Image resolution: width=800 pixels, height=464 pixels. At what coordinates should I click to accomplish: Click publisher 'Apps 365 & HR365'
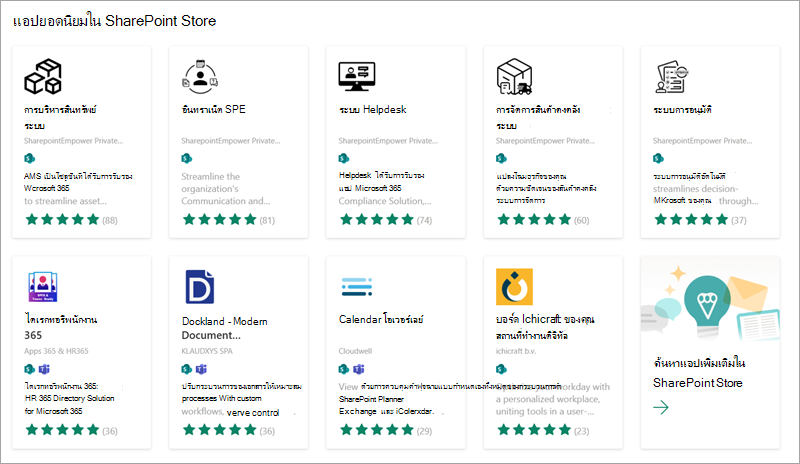pyautogui.click(x=56, y=351)
